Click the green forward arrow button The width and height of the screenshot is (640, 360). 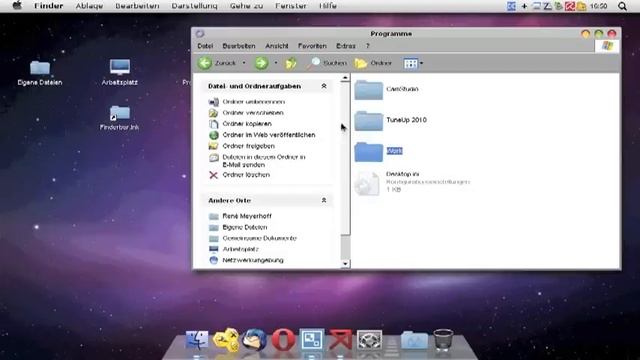(261, 63)
